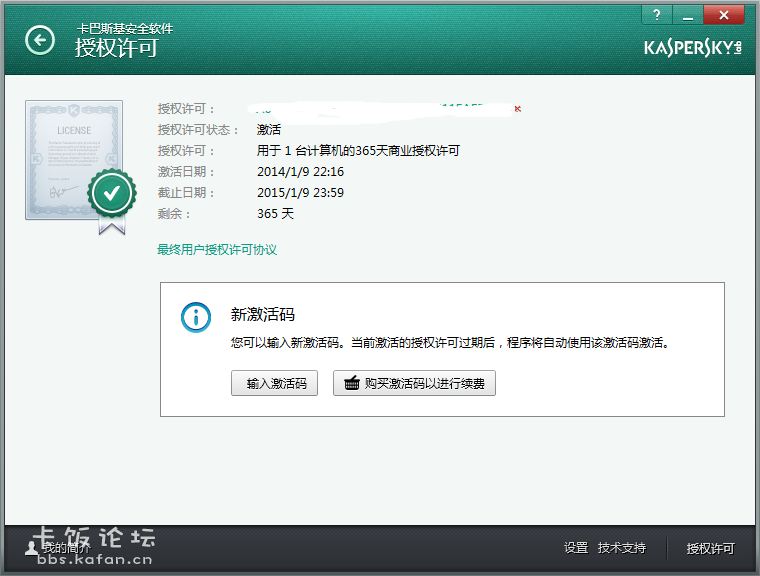The height and width of the screenshot is (576, 760).
Task: Open 我的简介 profile in bottom bar
Action: [x=58, y=548]
